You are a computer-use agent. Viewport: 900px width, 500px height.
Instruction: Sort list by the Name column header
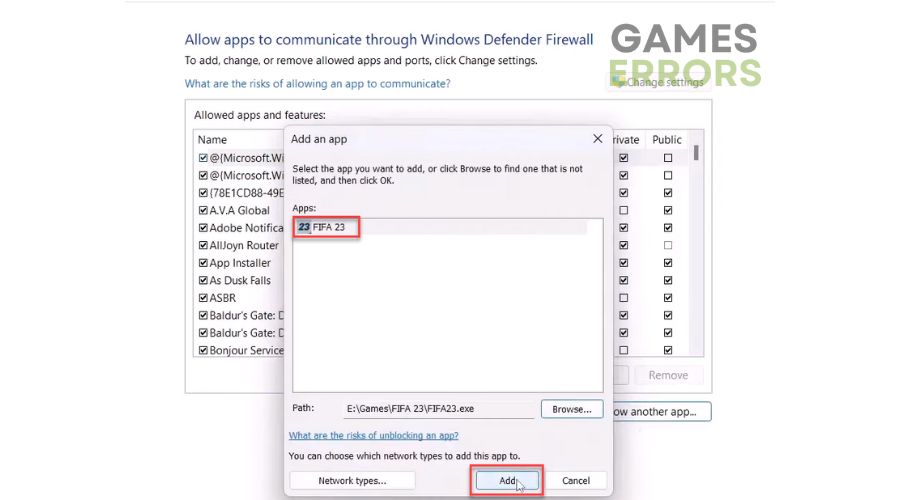point(212,139)
